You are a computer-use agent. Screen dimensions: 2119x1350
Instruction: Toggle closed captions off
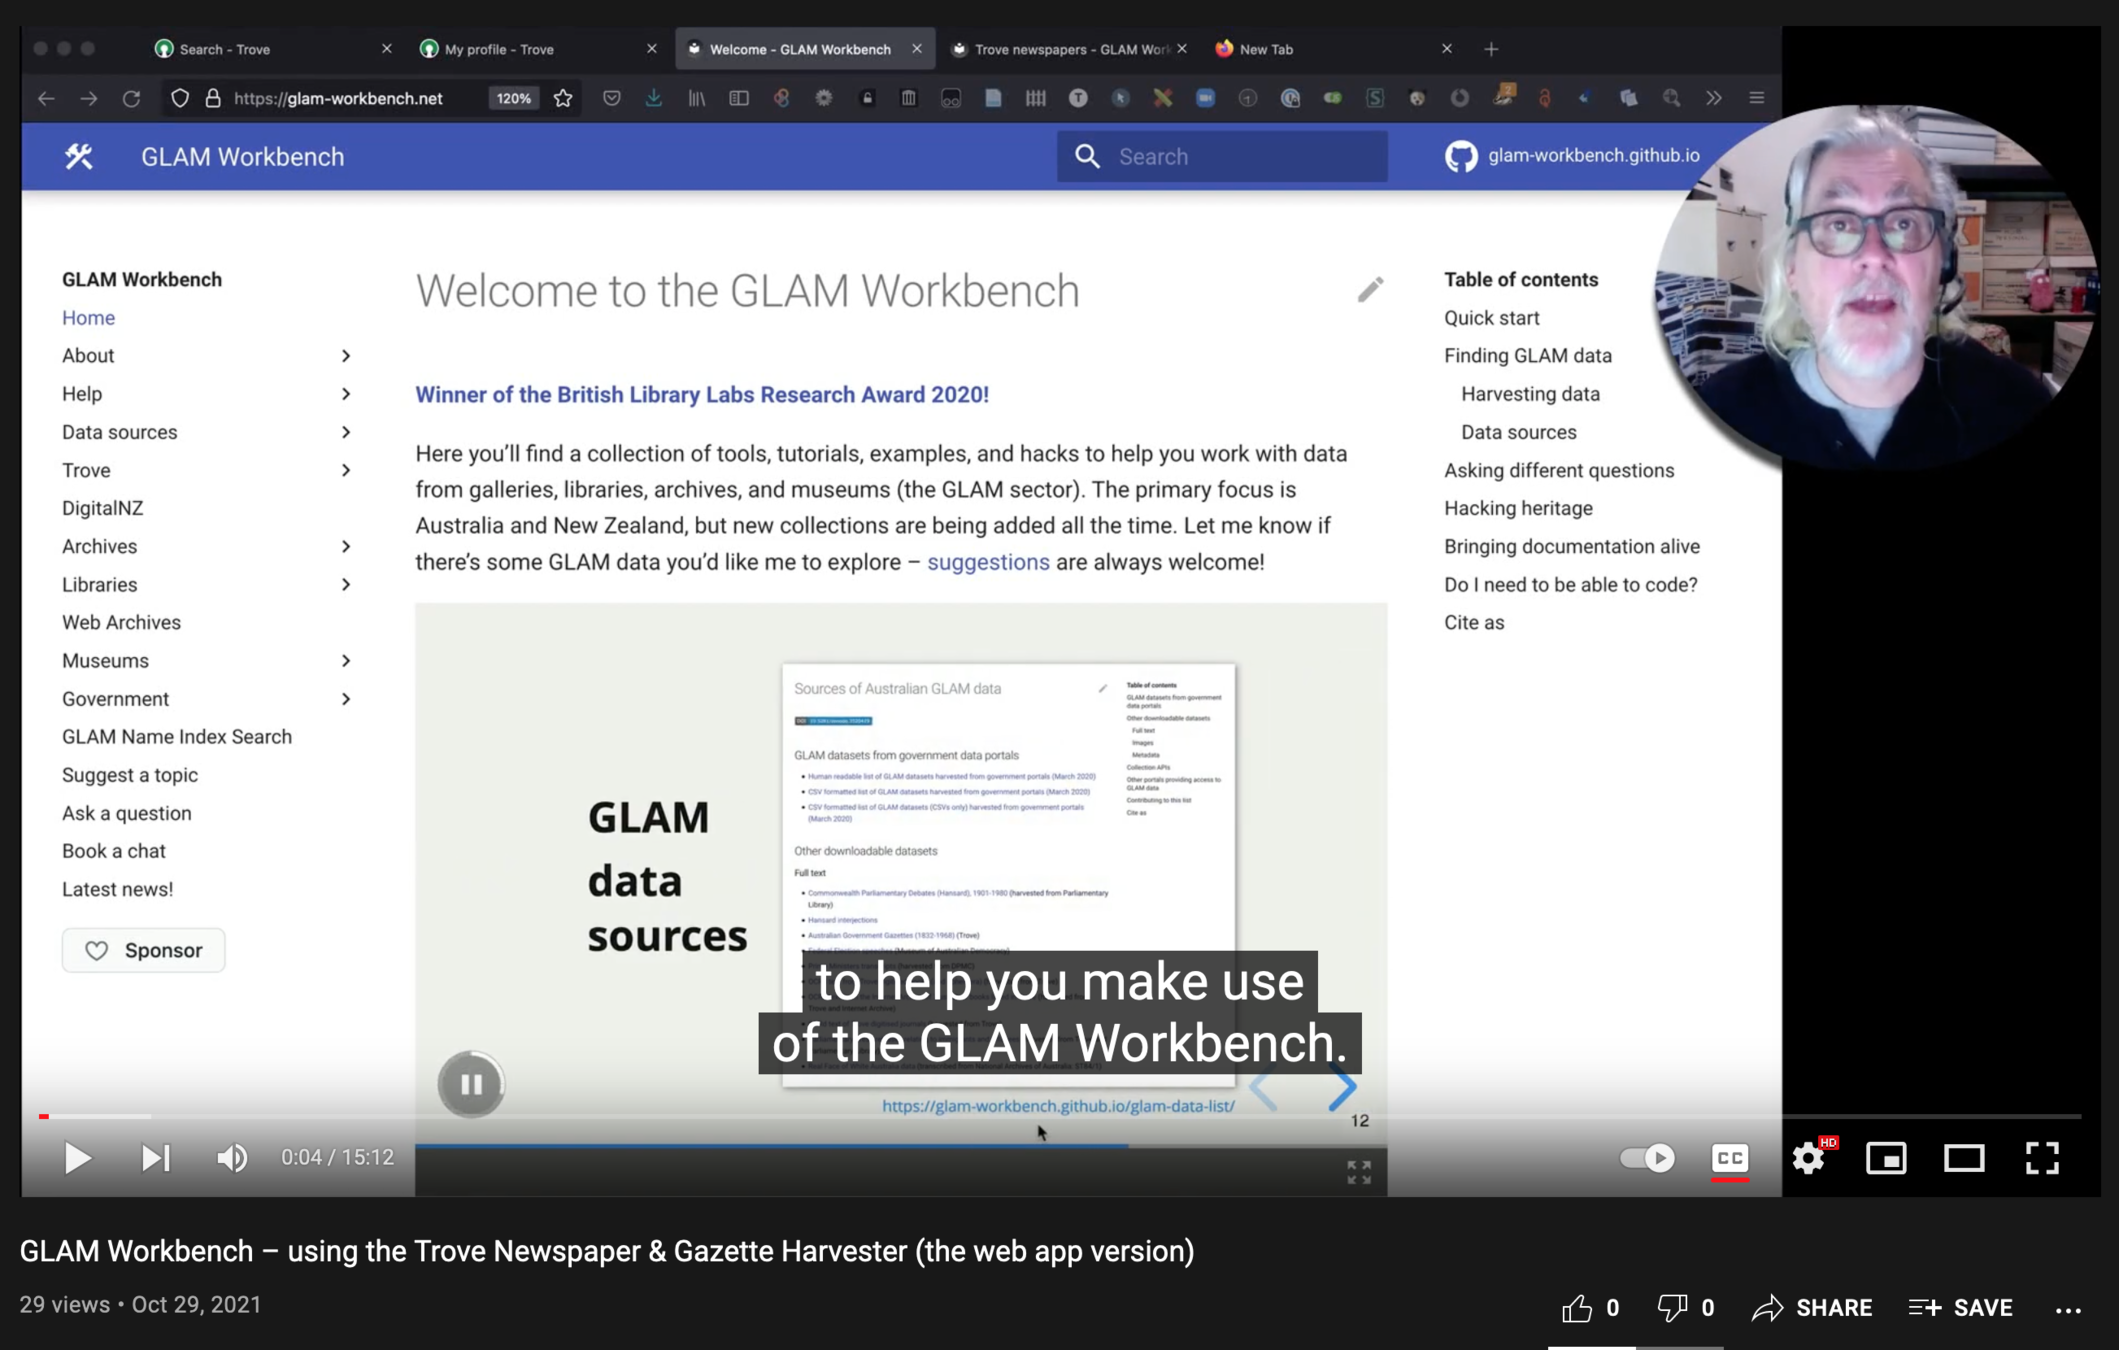1730,1158
